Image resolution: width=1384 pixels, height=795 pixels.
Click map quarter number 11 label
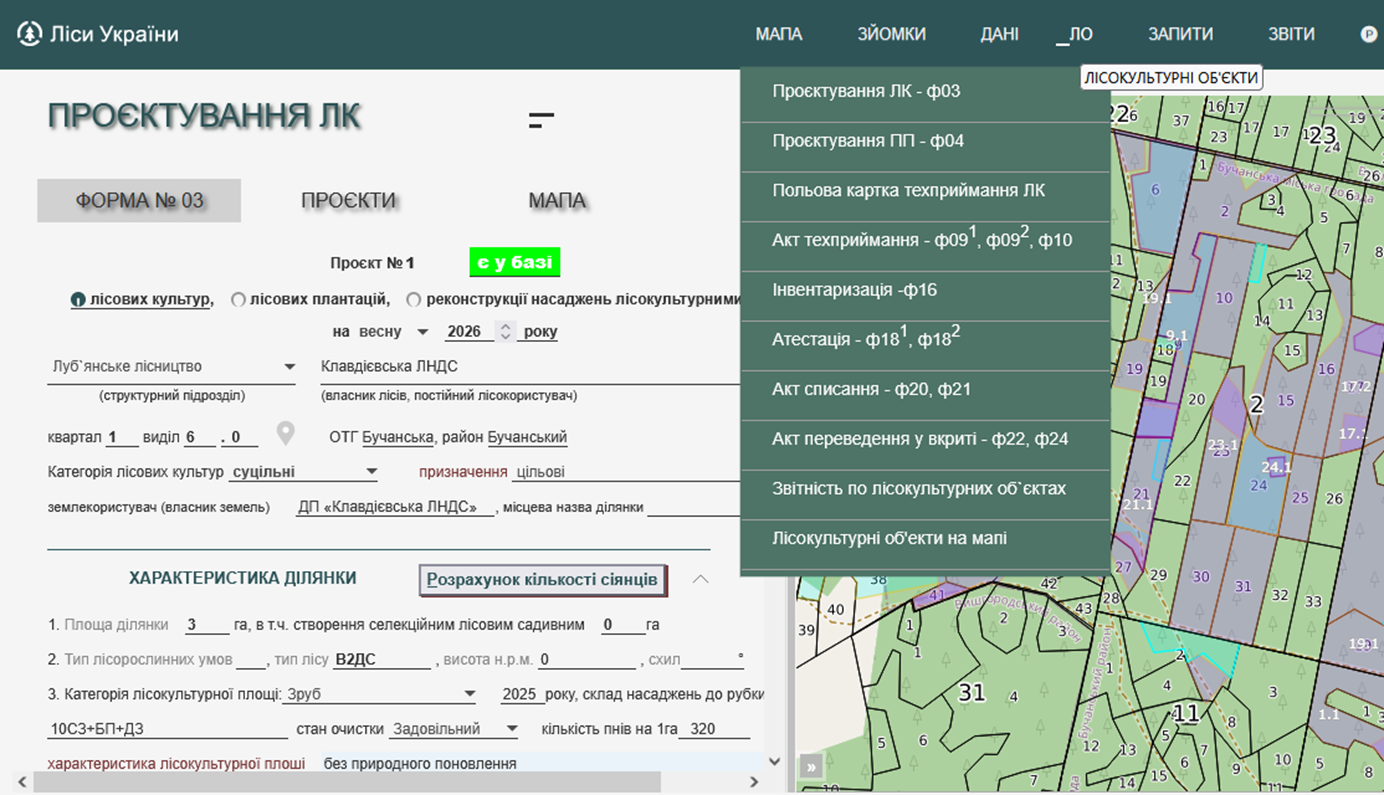coord(1185,714)
